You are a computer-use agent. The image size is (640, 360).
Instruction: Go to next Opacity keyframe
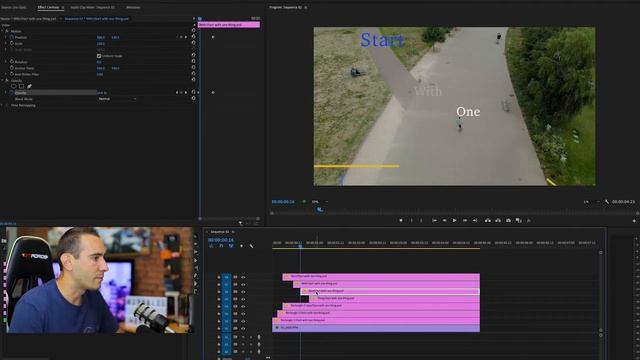coord(186,93)
